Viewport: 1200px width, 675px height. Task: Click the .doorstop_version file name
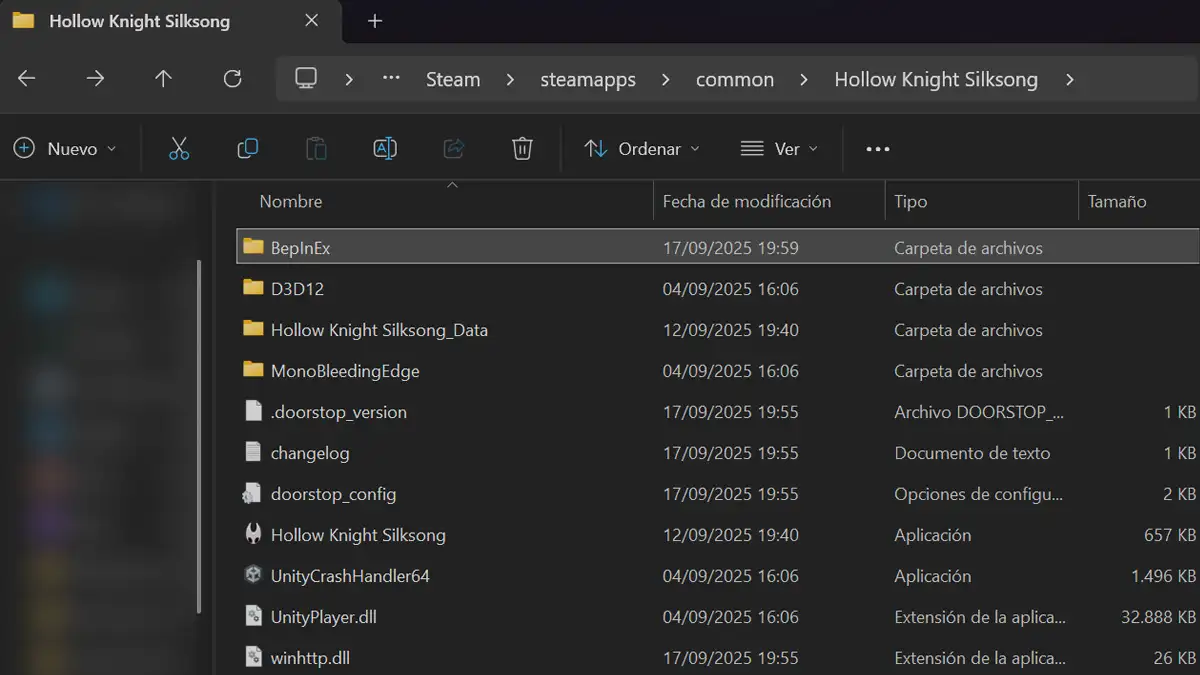pos(338,412)
